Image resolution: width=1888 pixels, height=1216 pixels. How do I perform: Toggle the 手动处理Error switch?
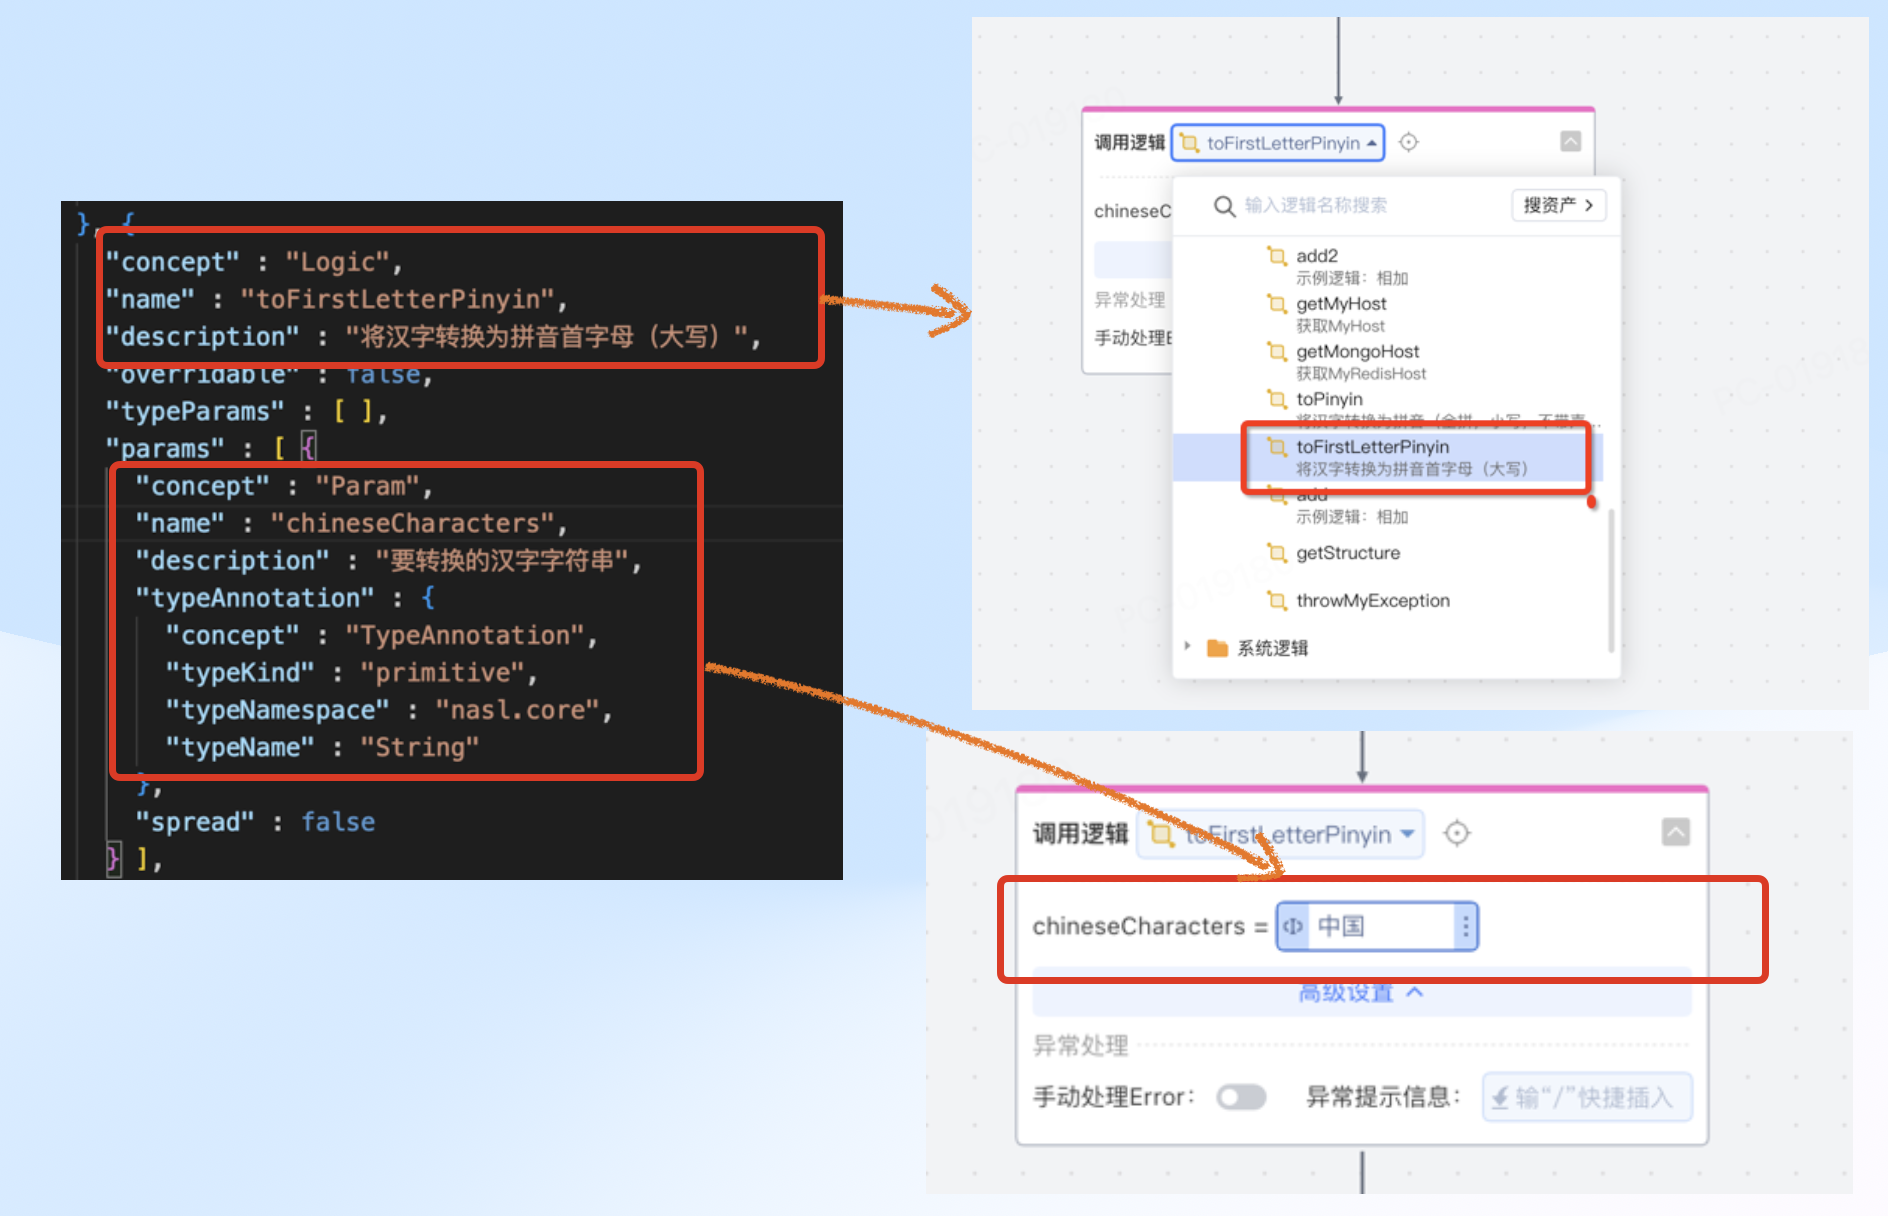tap(1241, 1097)
